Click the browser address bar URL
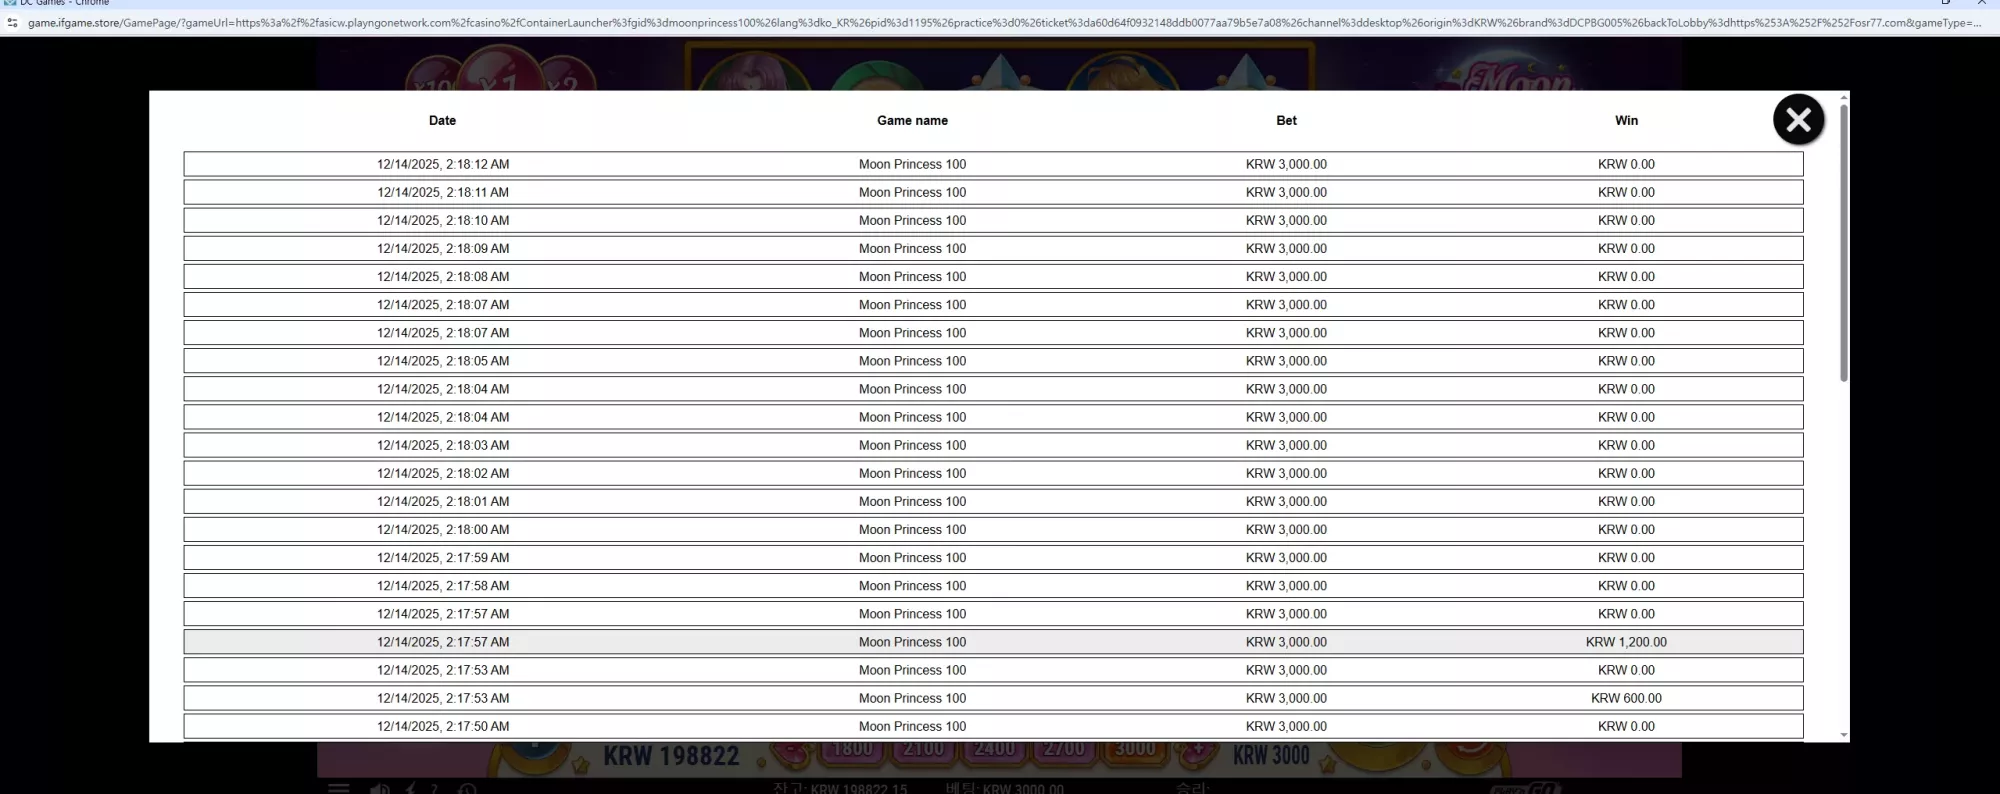The image size is (2000, 794). pyautogui.click(x=1004, y=23)
